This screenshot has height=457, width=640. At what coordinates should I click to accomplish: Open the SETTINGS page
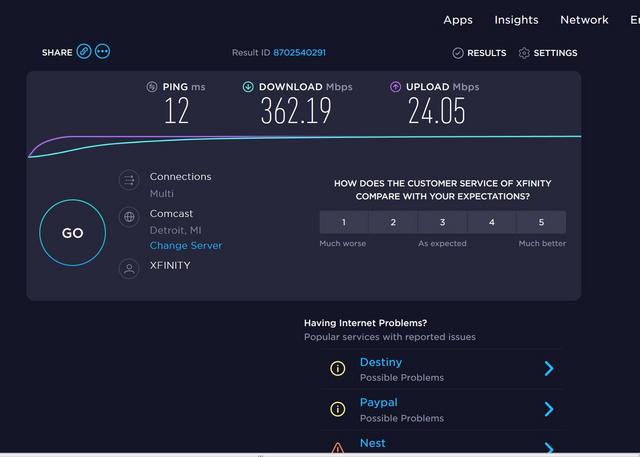[556, 53]
